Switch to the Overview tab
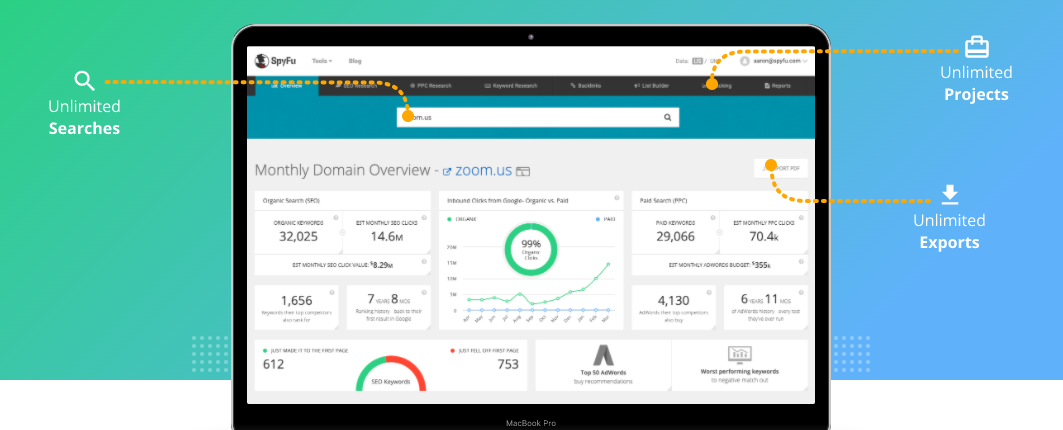The width and height of the screenshot is (1063, 430). pyautogui.click(x=287, y=86)
